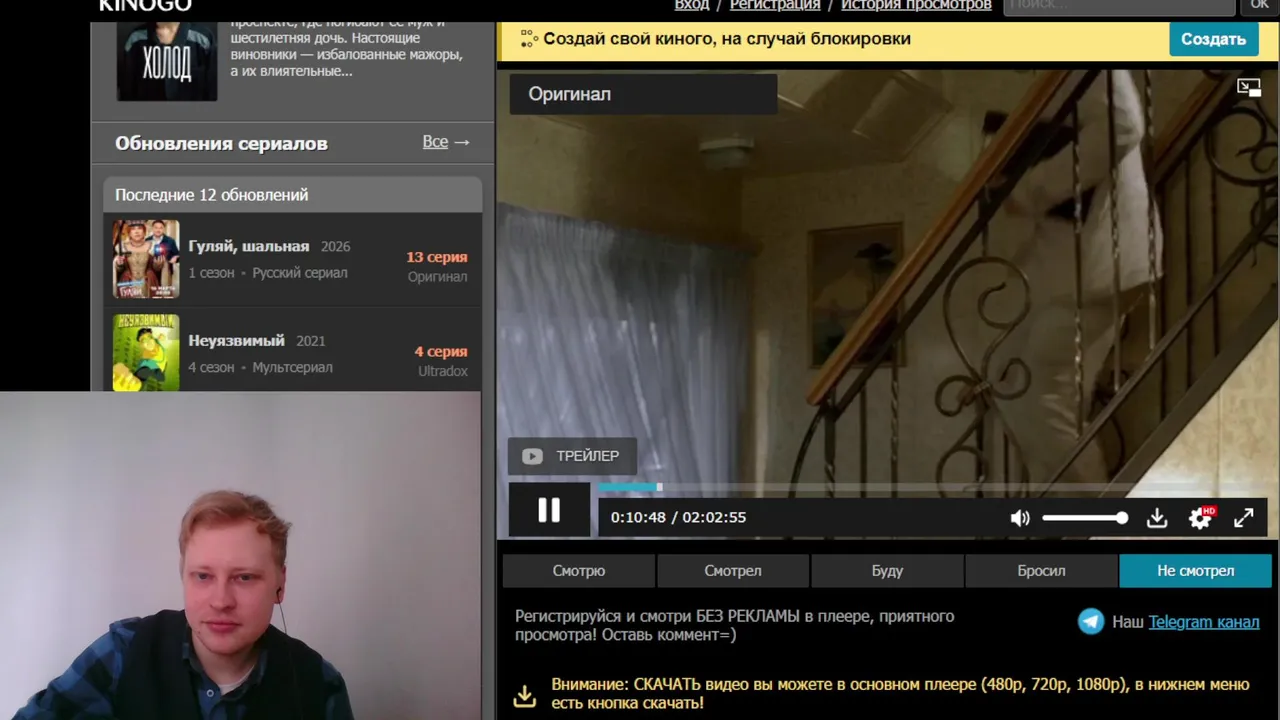Click the playback time 0:10:48 display
Image resolution: width=1280 pixels, height=720 pixels.
tap(638, 517)
